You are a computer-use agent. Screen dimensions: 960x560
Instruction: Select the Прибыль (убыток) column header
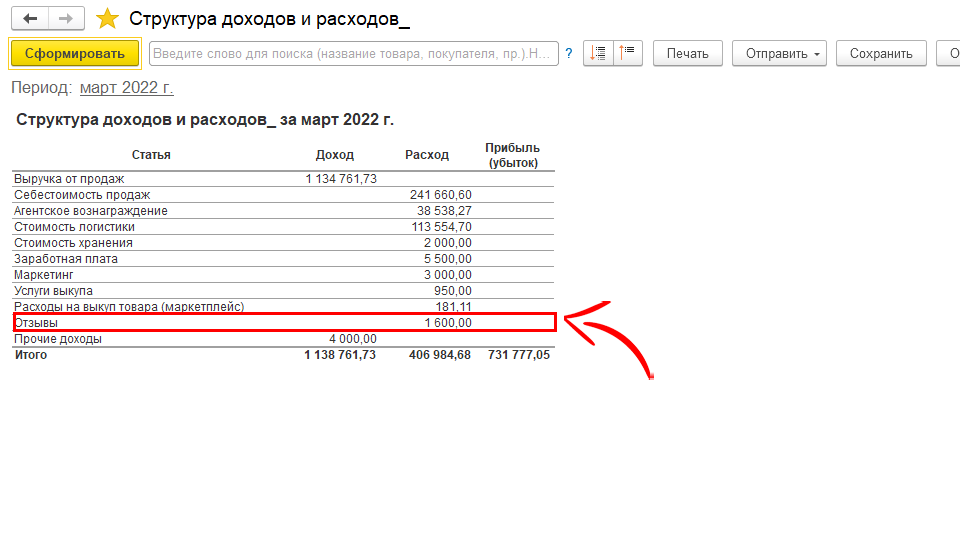point(512,155)
